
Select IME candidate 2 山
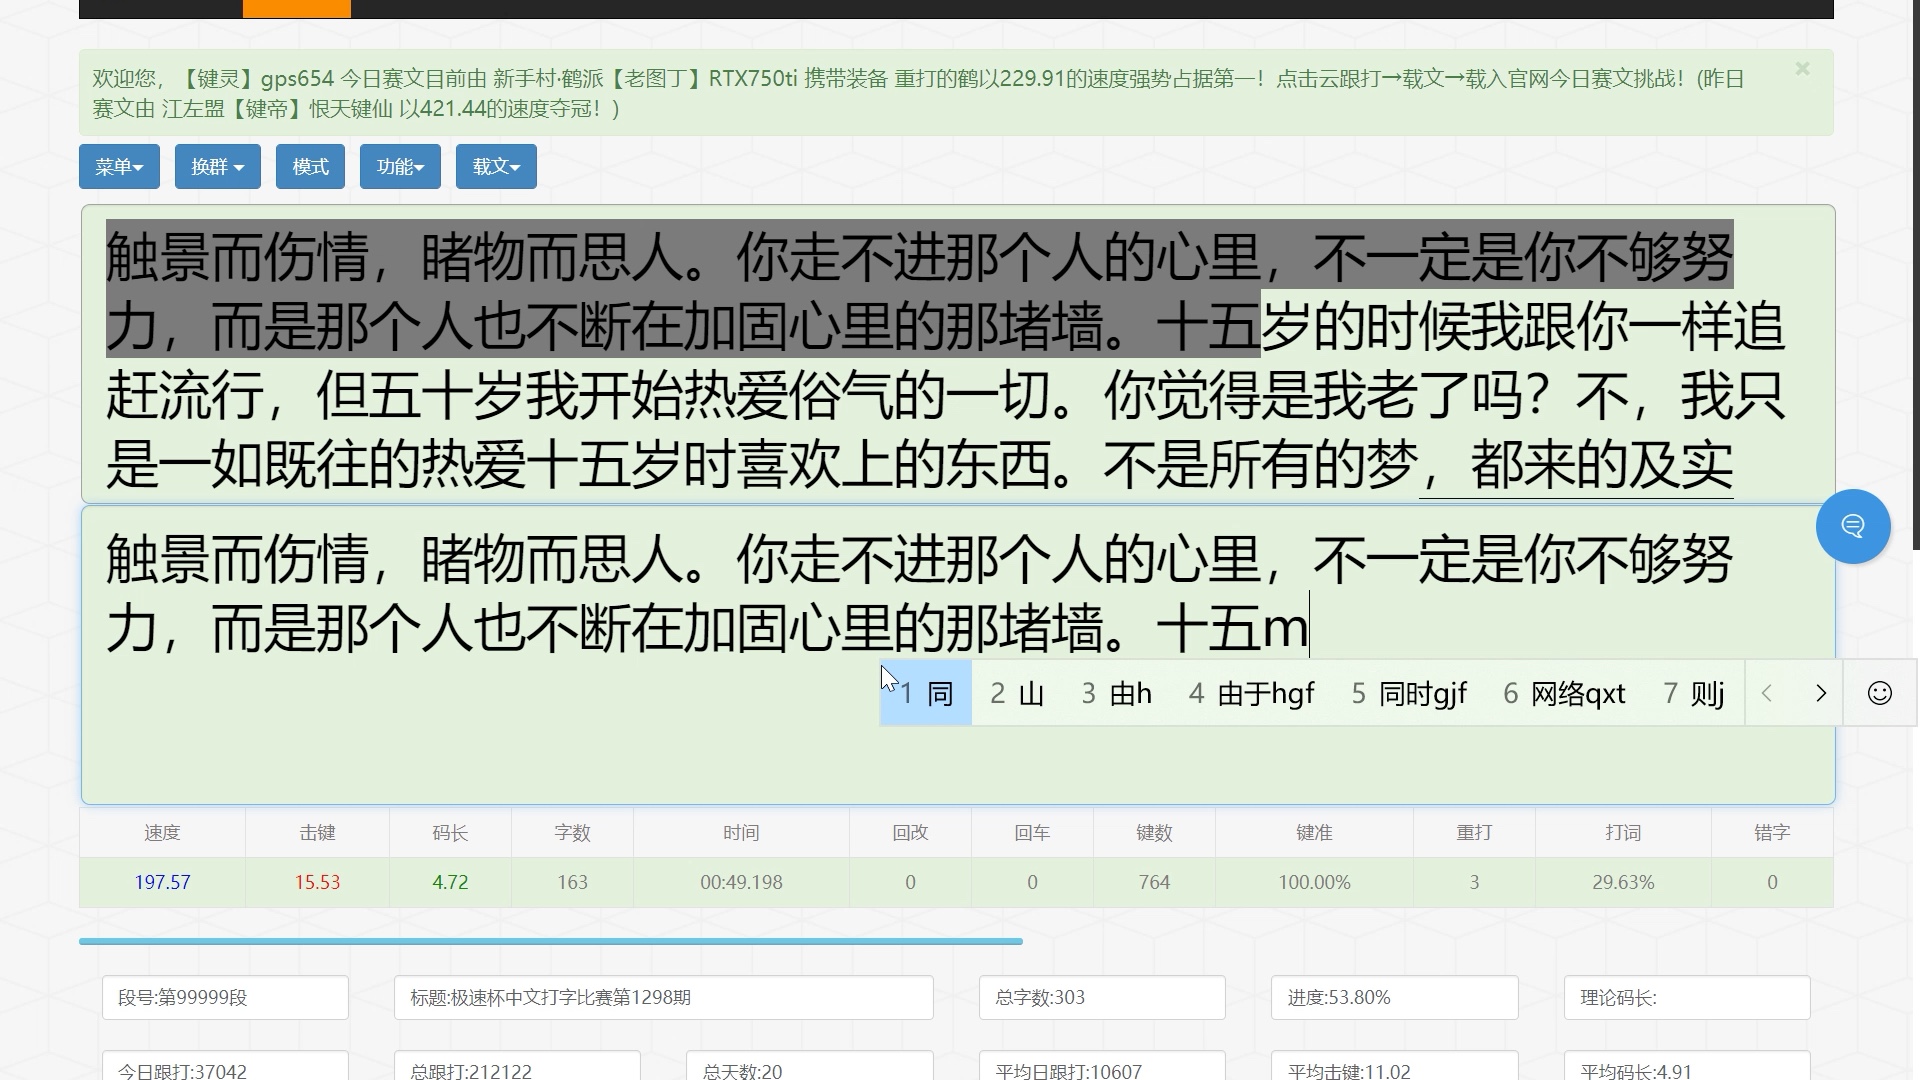click(x=1017, y=693)
